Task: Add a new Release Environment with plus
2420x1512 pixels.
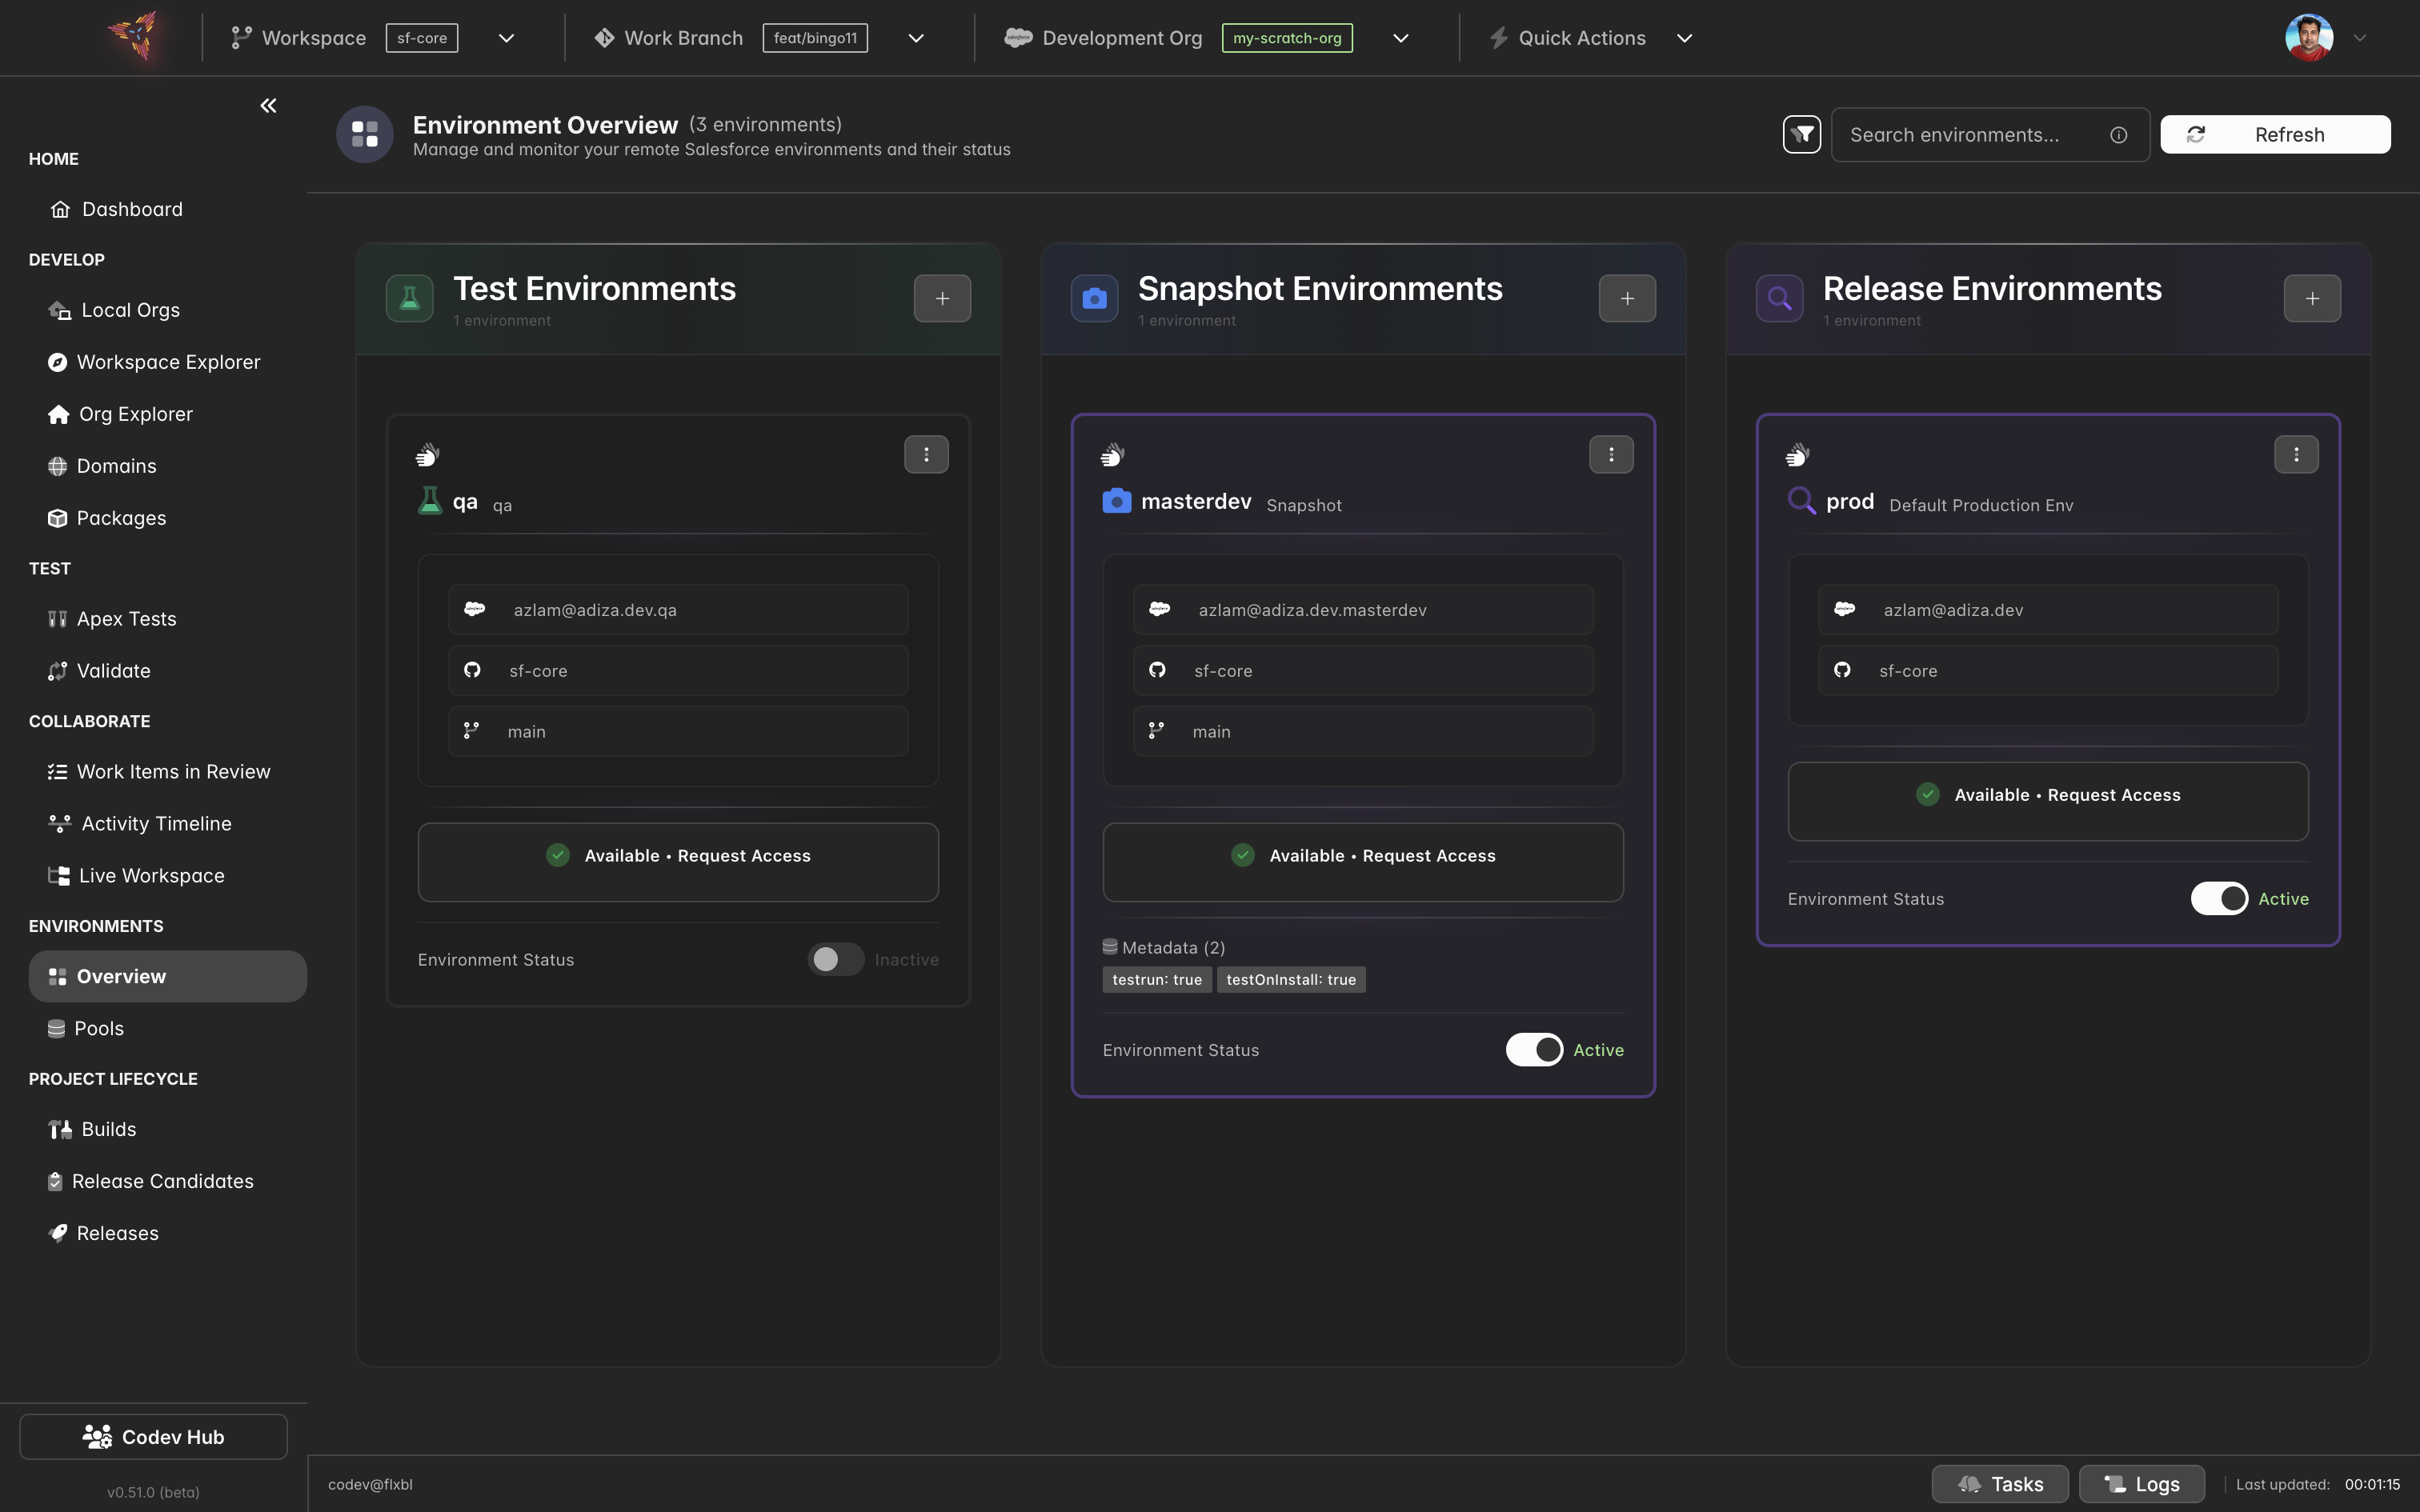Action: [2311, 298]
